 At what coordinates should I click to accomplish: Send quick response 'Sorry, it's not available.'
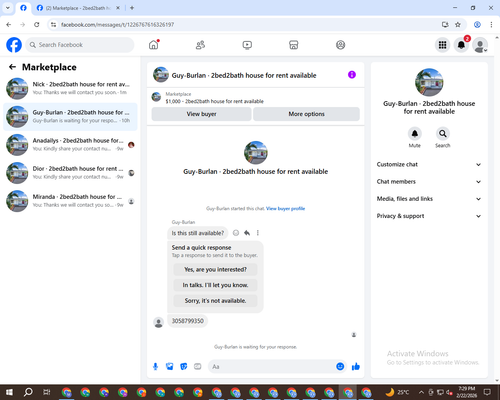(x=215, y=301)
